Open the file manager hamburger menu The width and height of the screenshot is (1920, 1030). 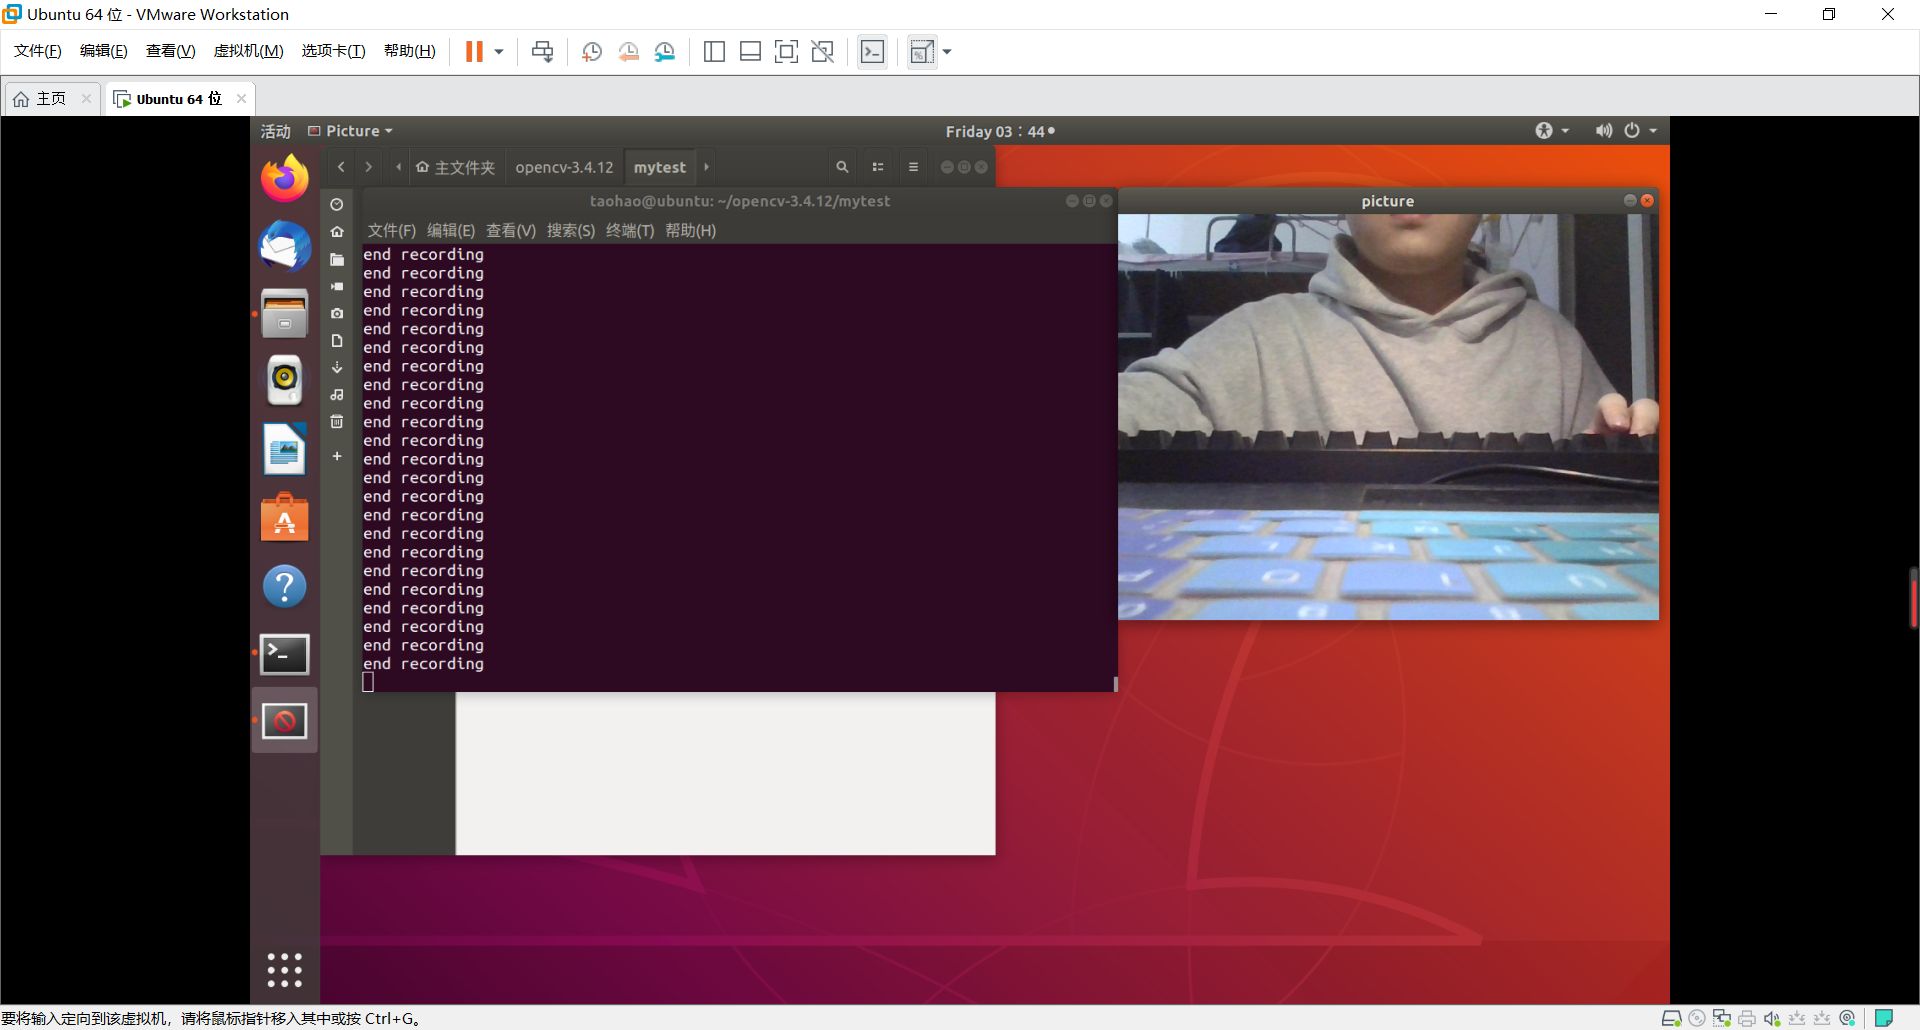click(913, 167)
